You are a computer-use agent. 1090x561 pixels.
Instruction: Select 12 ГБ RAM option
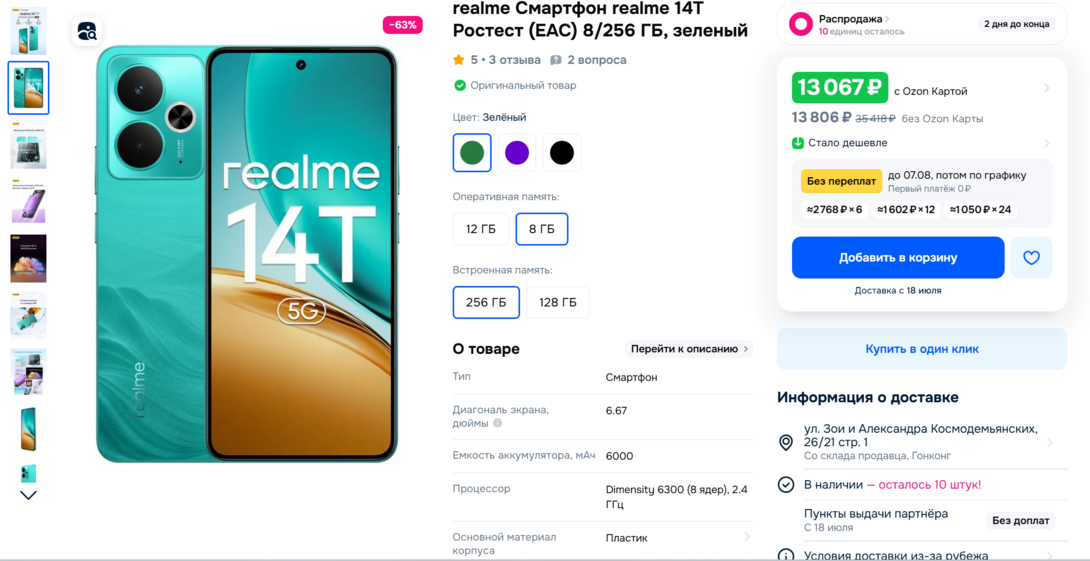480,229
